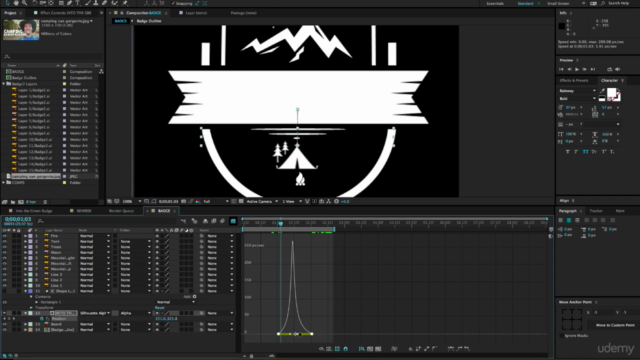This screenshot has height=360, width=640.
Task: Click Move to Custom Point button
Action: (x=615, y=325)
